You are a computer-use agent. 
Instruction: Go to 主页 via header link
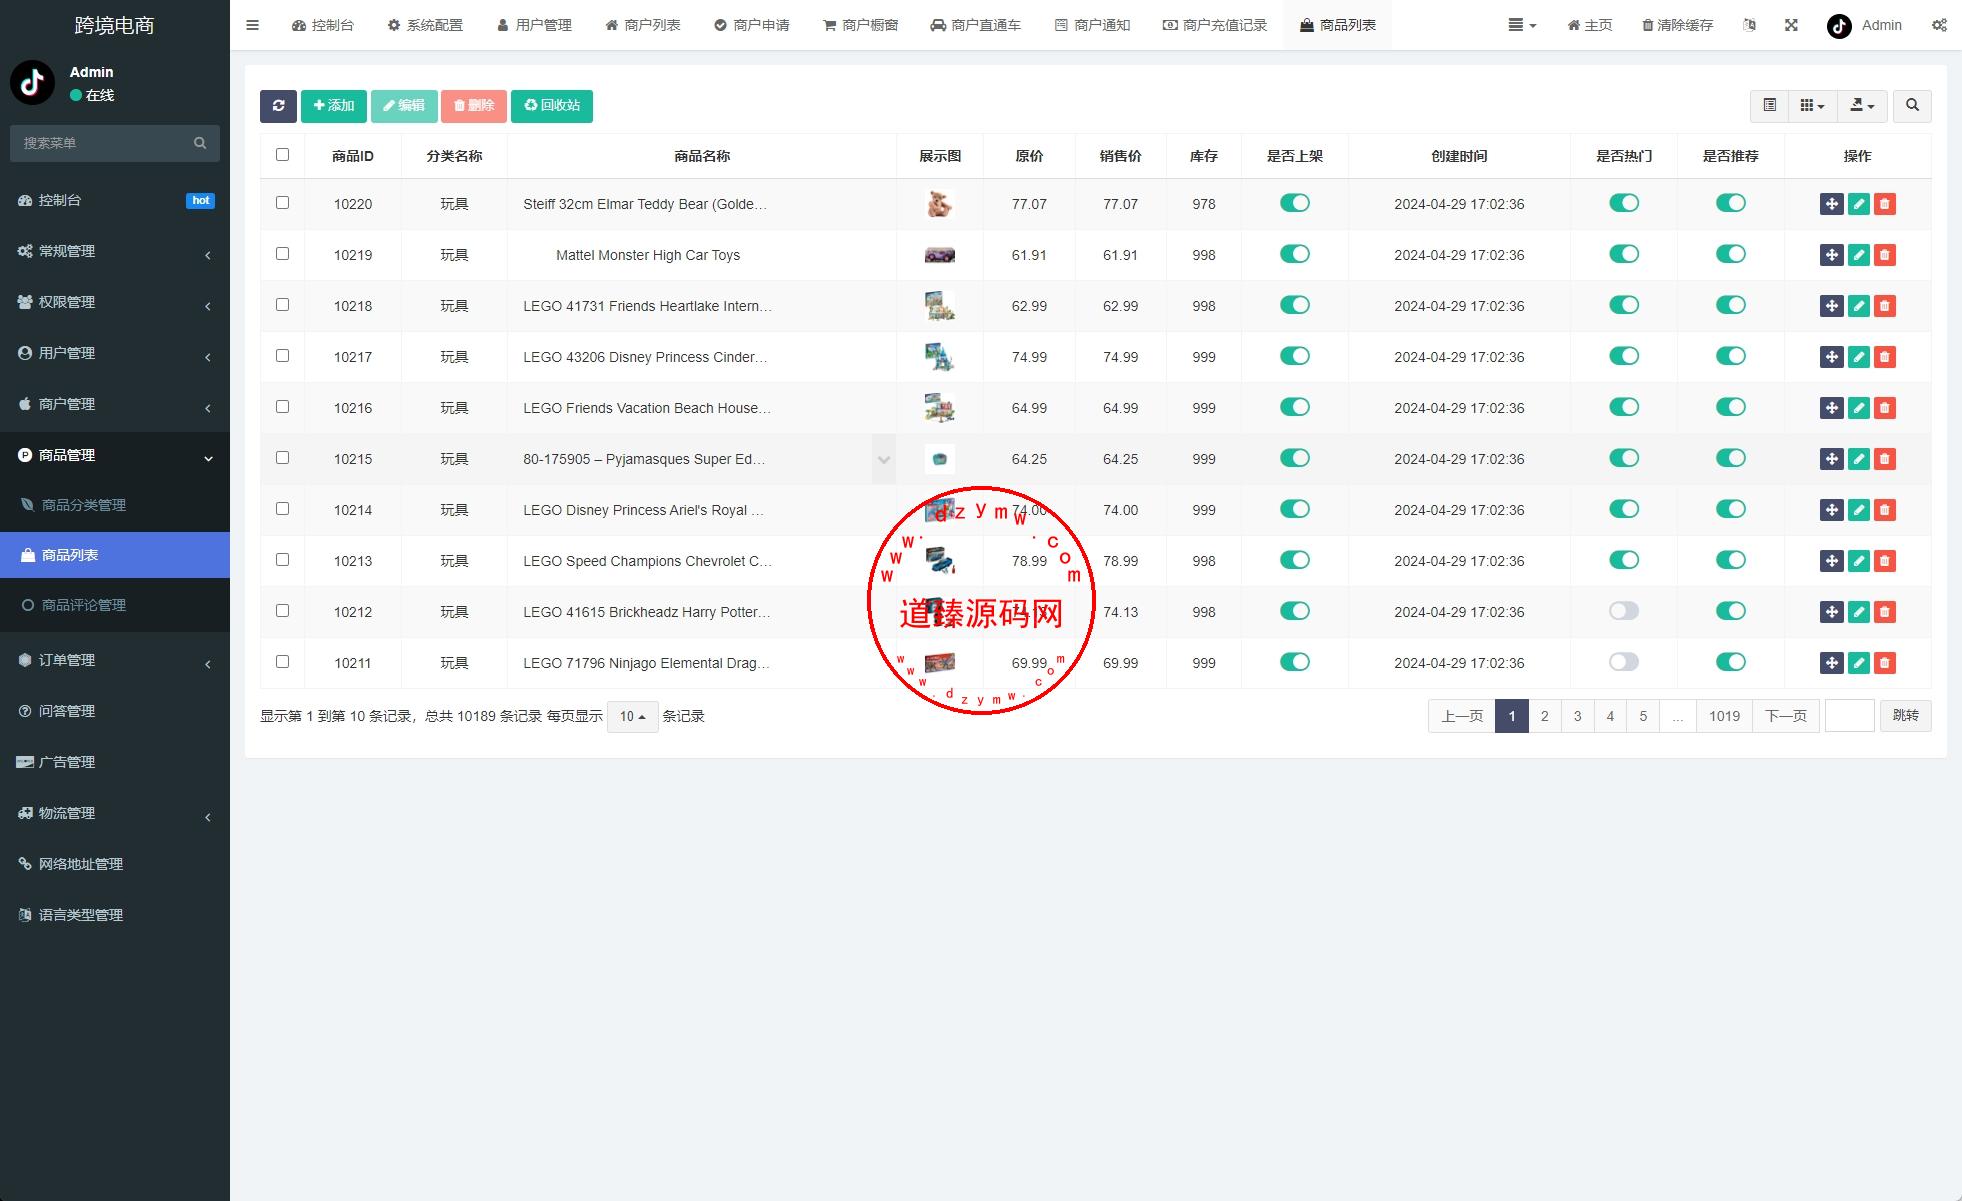1590,25
